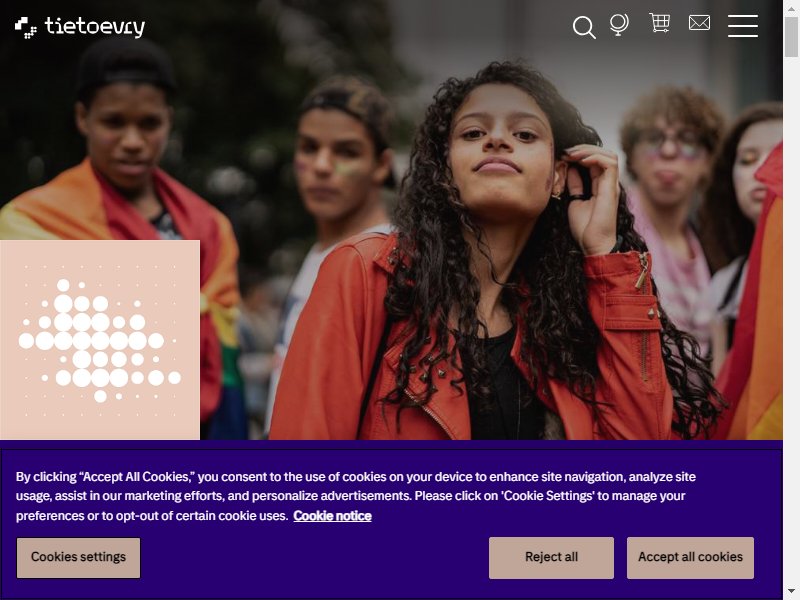The image size is (800, 600).
Task: Click the cookie consent banner text
Action: pyautogui.click(x=356, y=496)
